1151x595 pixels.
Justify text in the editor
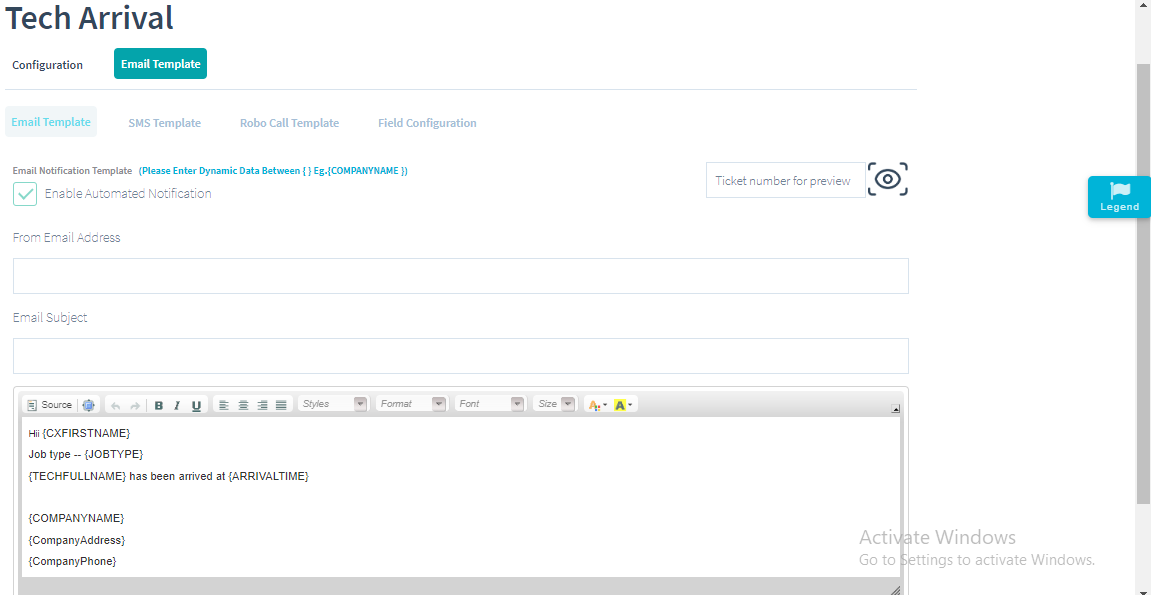[x=281, y=405]
